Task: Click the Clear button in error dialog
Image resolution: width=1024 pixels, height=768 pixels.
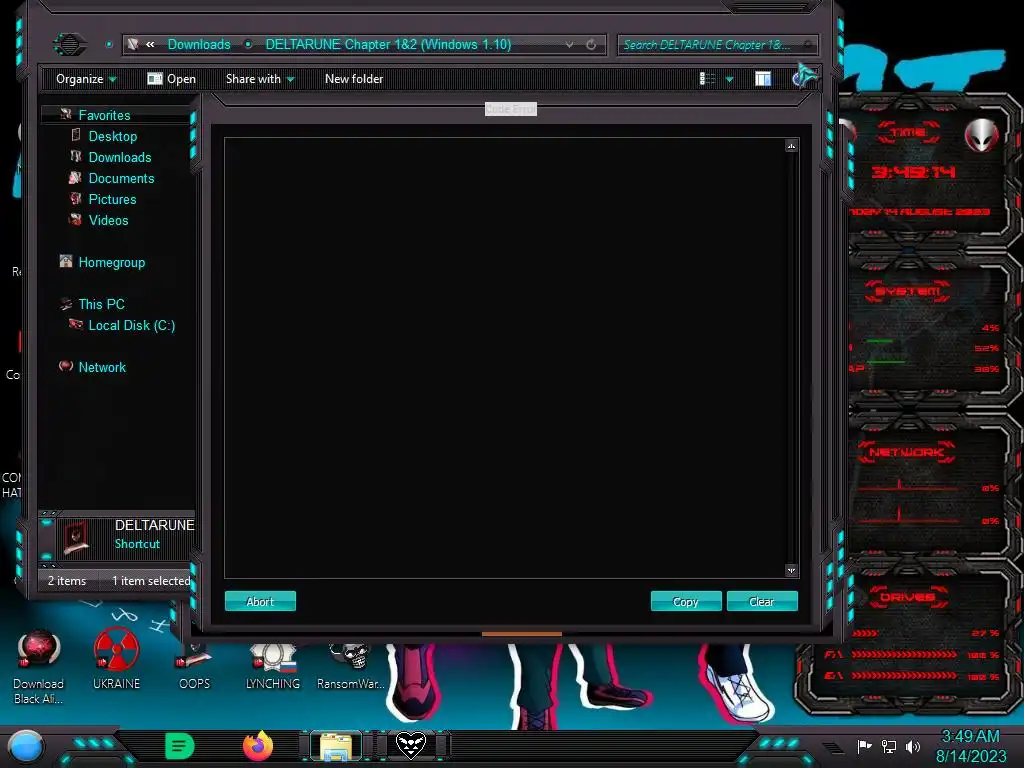Action: tap(761, 601)
